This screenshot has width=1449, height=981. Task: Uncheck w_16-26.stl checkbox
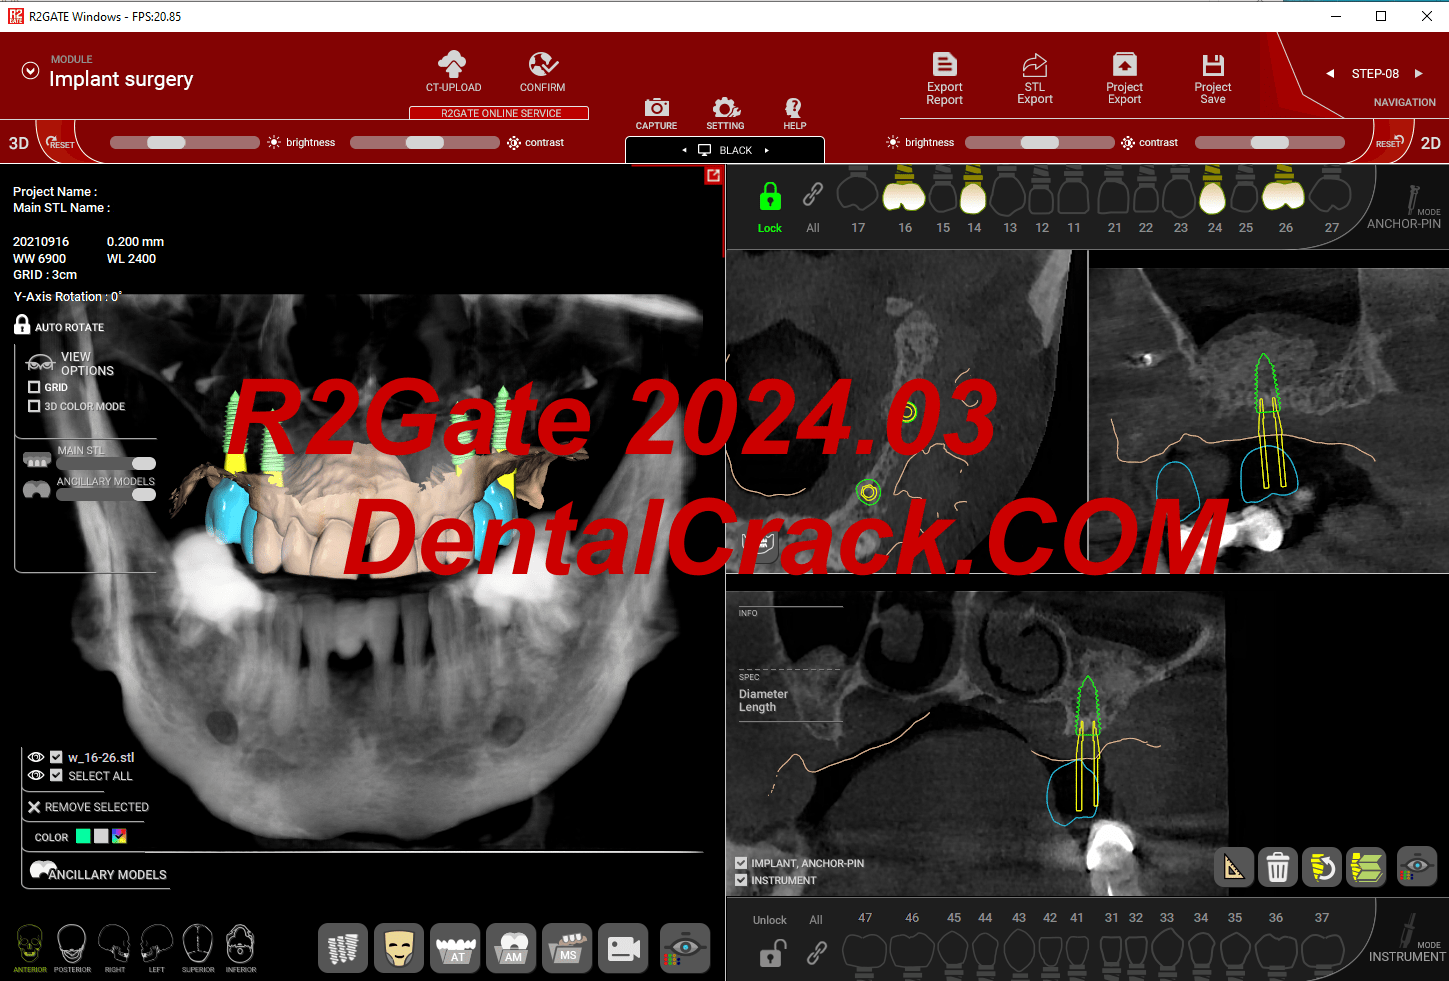click(56, 757)
